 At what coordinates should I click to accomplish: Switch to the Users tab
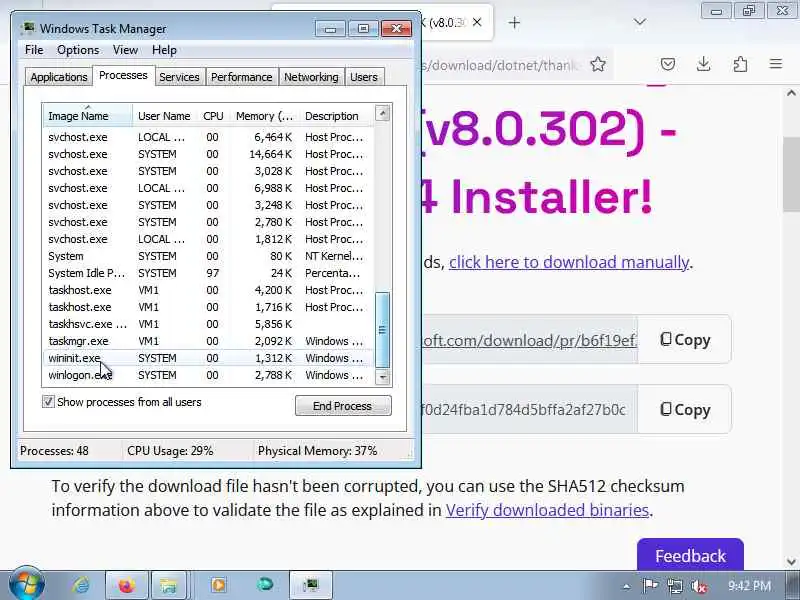click(364, 77)
